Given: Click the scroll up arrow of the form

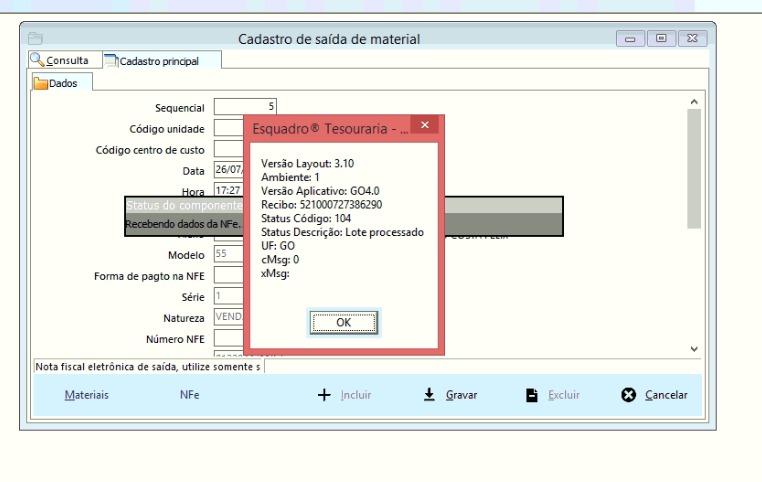Looking at the screenshot, I should pyautogui.click(x=694, y=102).
